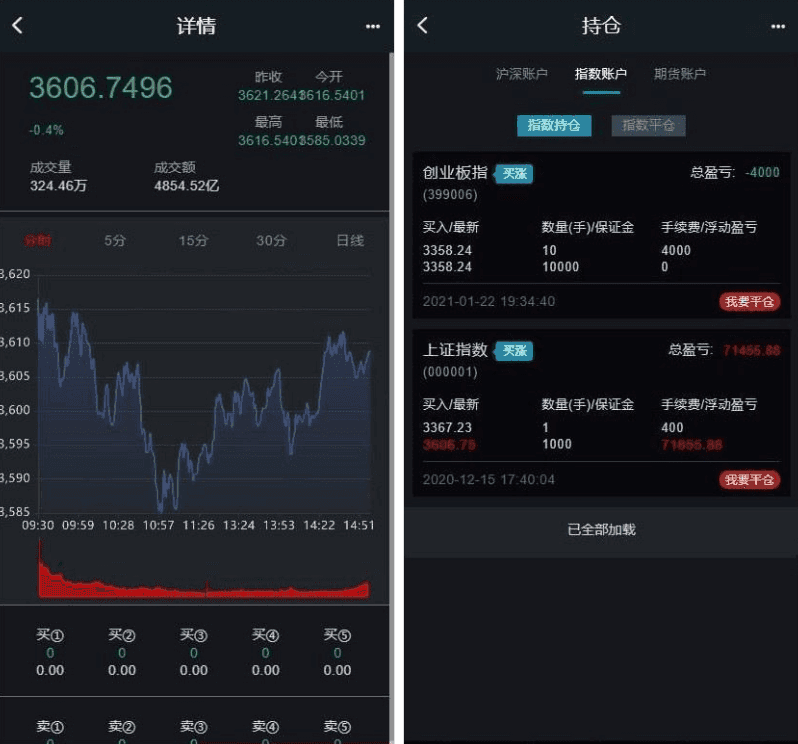Toggle to 指数持仓 list
Screen dimensions: 798x744
point(553,126)
